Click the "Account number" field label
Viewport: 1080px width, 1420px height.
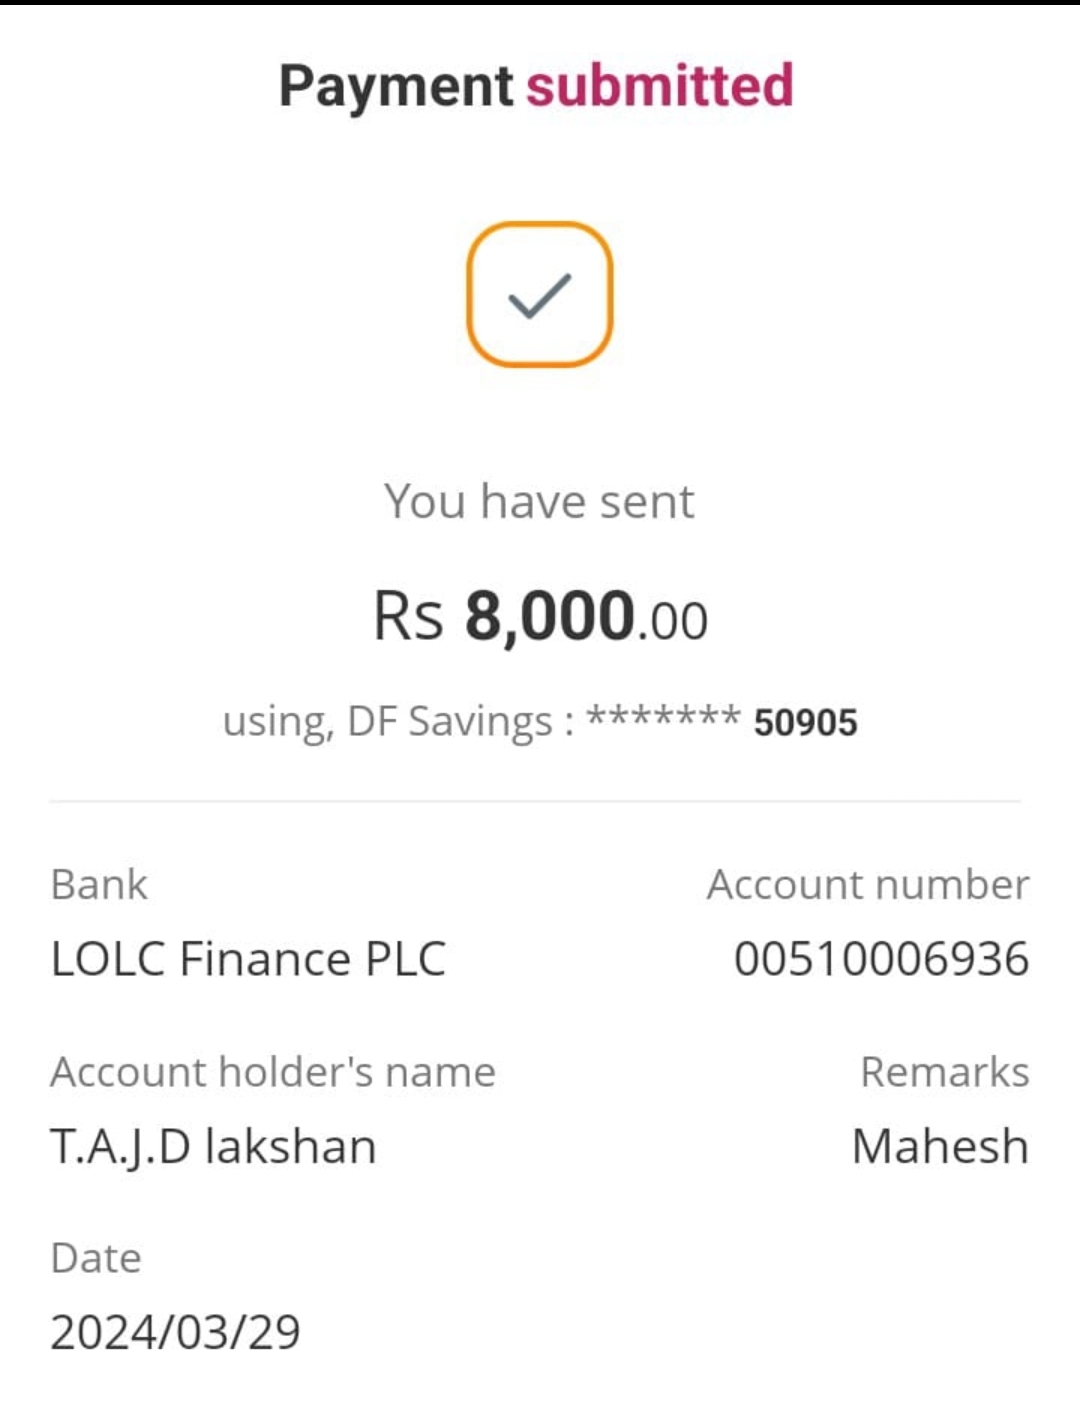(867, 885)
